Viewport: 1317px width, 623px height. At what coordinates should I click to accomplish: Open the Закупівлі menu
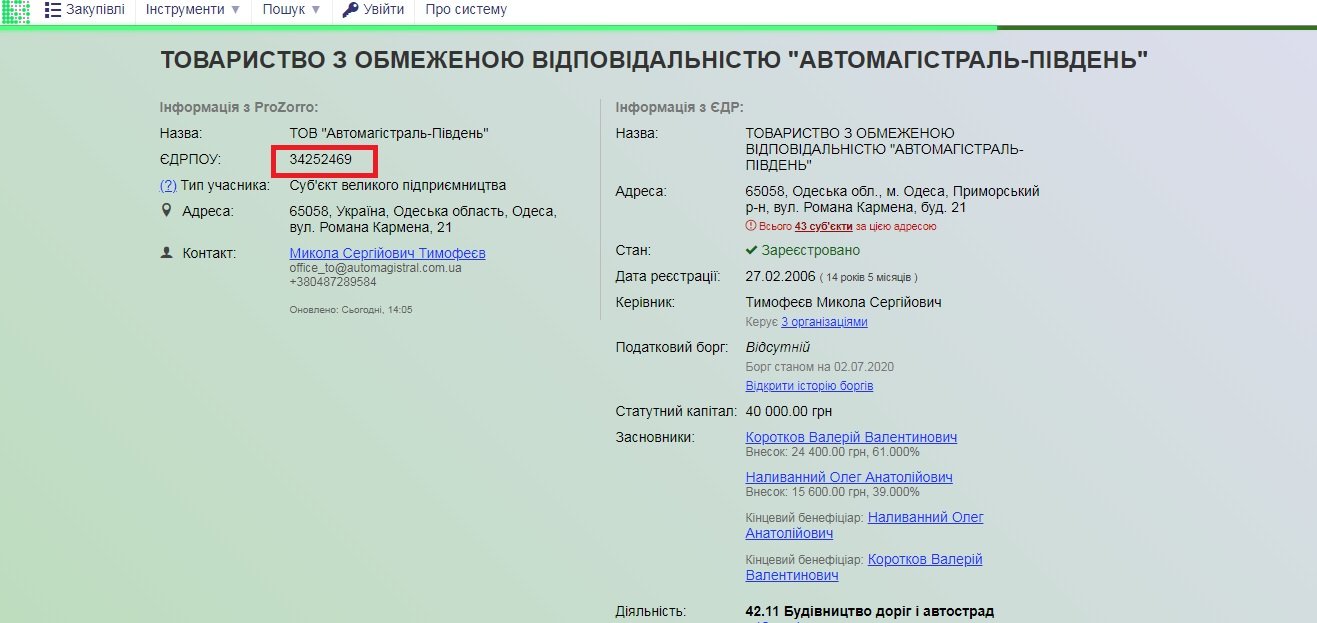tap(95, 10)
